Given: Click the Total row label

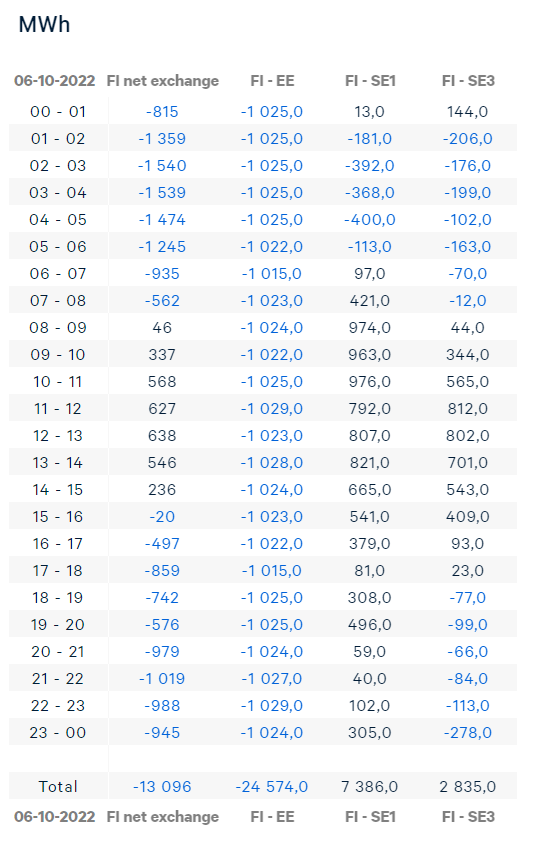Looking at the screenshot, I should (x=58, y=787).
